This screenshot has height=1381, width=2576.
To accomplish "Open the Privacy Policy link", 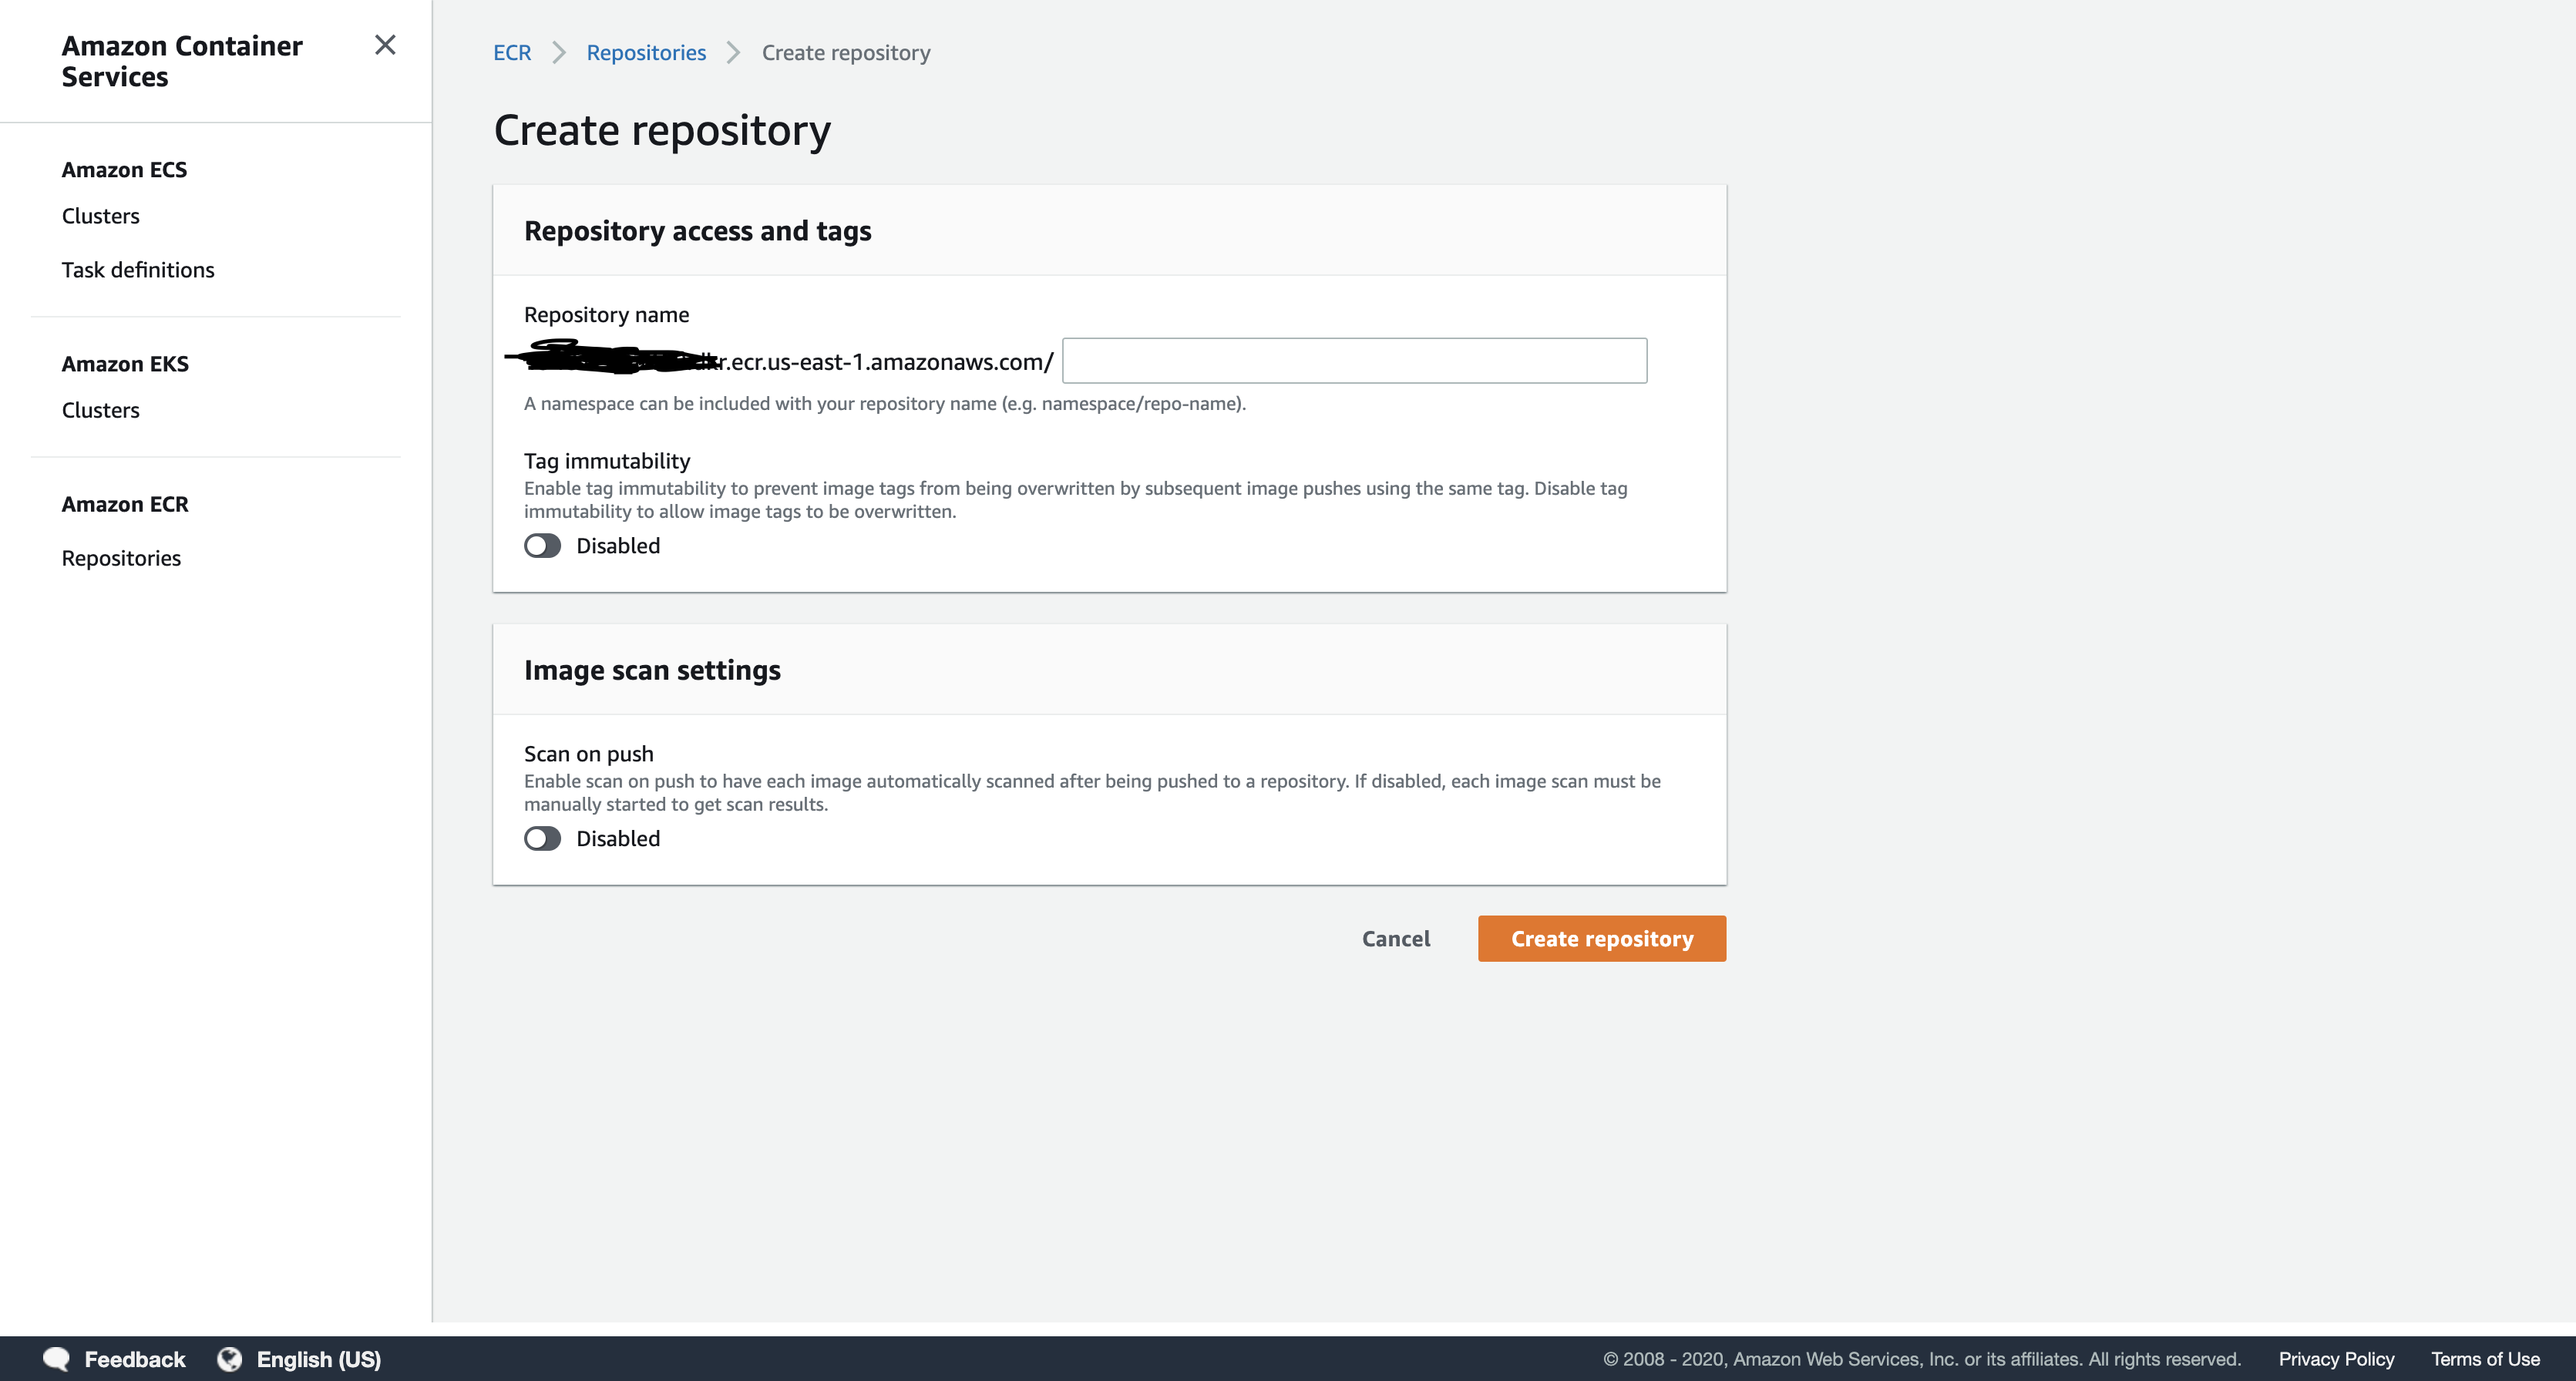I will [2336, 1359].
